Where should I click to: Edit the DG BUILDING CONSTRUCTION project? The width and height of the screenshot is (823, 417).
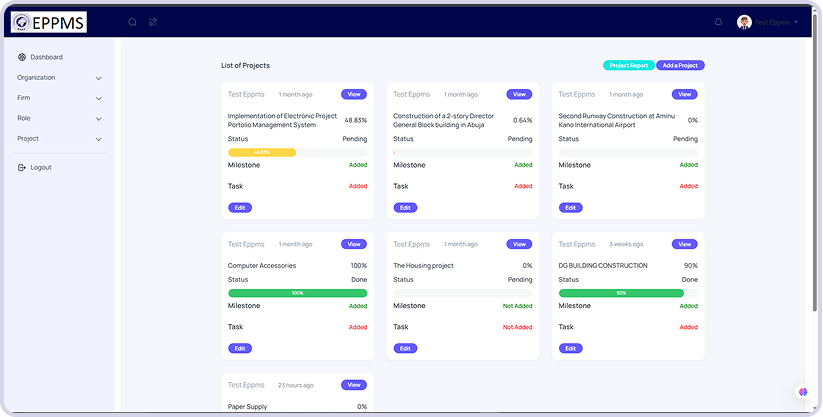tap(570, 348)
